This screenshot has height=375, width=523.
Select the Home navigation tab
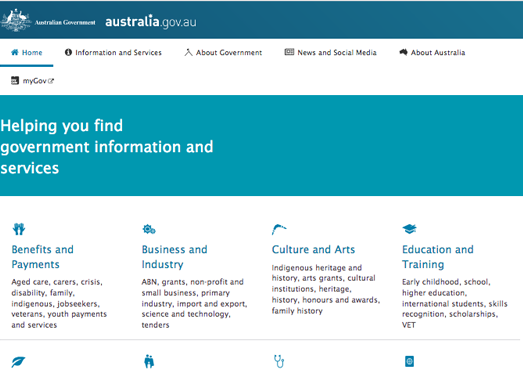coord(27,52)
